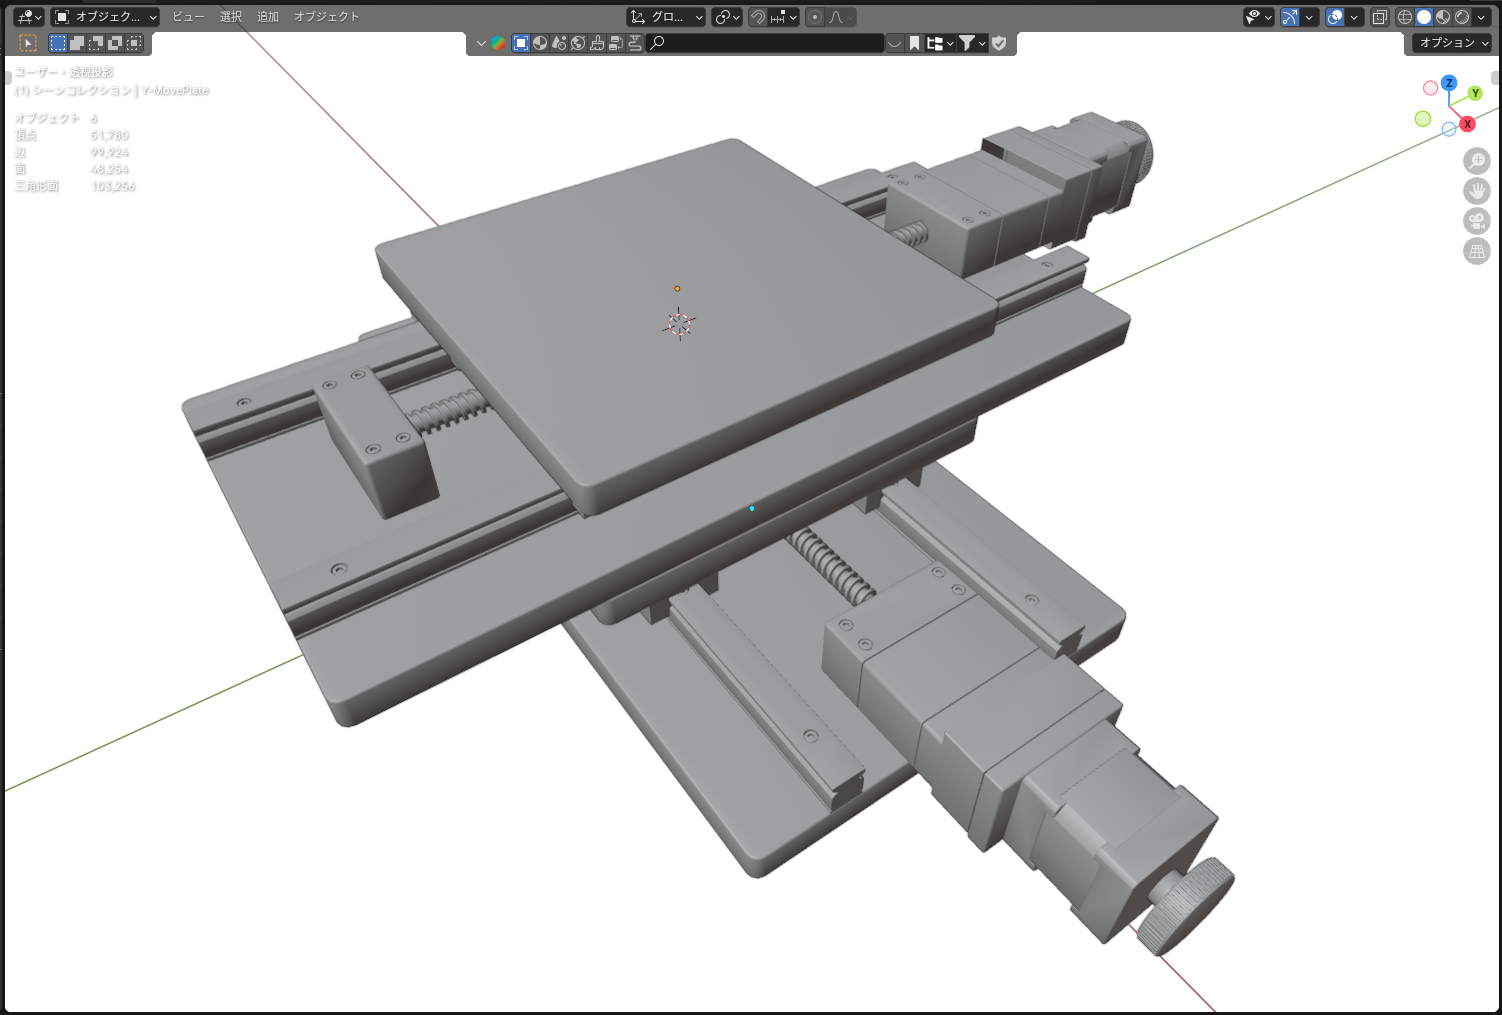Toggle snapping magnet icon
The width and height of the screenshot is (1502, 1015).
(x=758, y=17)
